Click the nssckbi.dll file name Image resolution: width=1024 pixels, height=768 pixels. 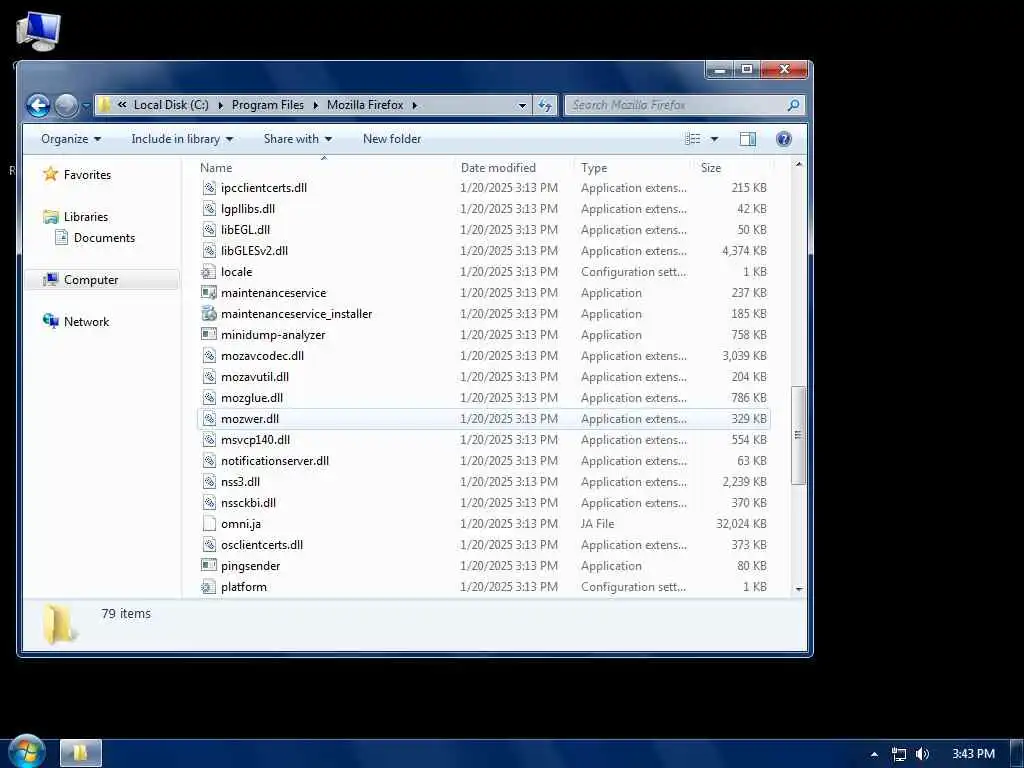click(248, 503)
